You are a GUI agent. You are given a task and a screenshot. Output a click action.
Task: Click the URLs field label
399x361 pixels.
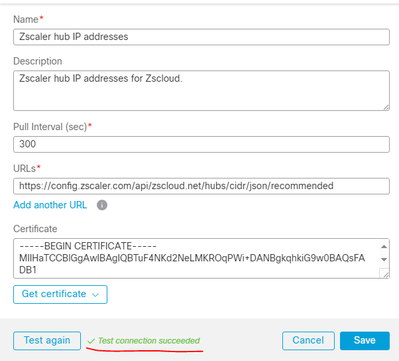coord(25,169)
